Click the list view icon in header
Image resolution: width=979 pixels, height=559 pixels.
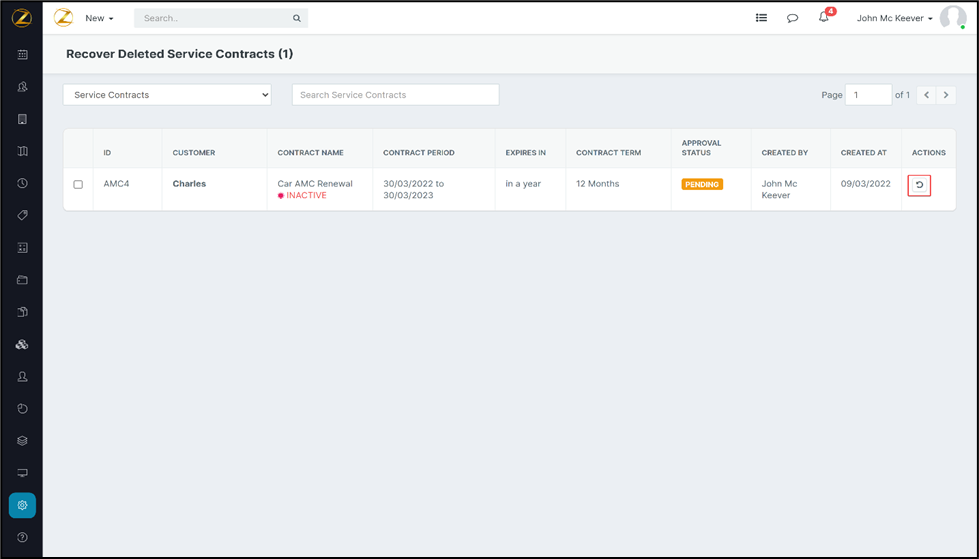[x=761, y=18]
